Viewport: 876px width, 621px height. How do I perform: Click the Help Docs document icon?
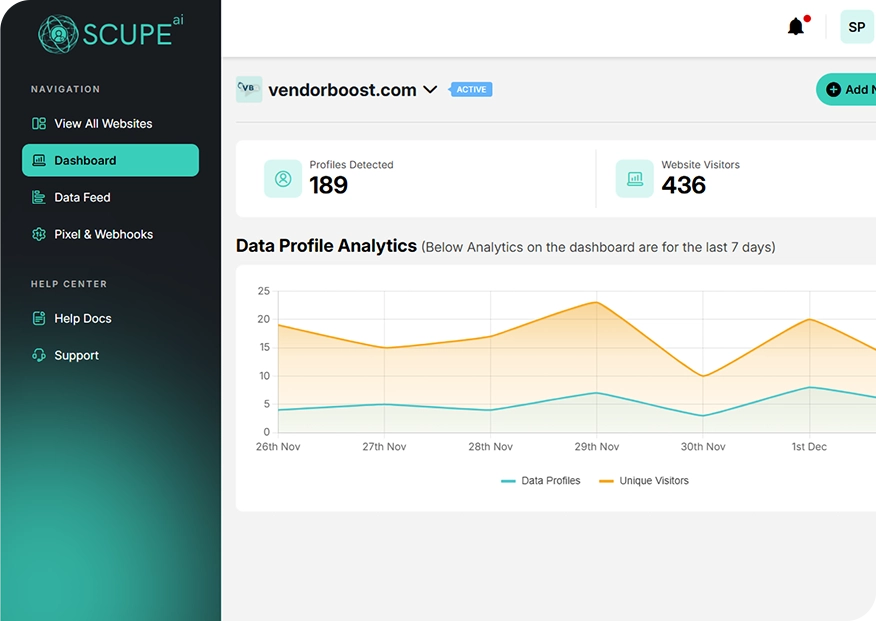point(39,319)
